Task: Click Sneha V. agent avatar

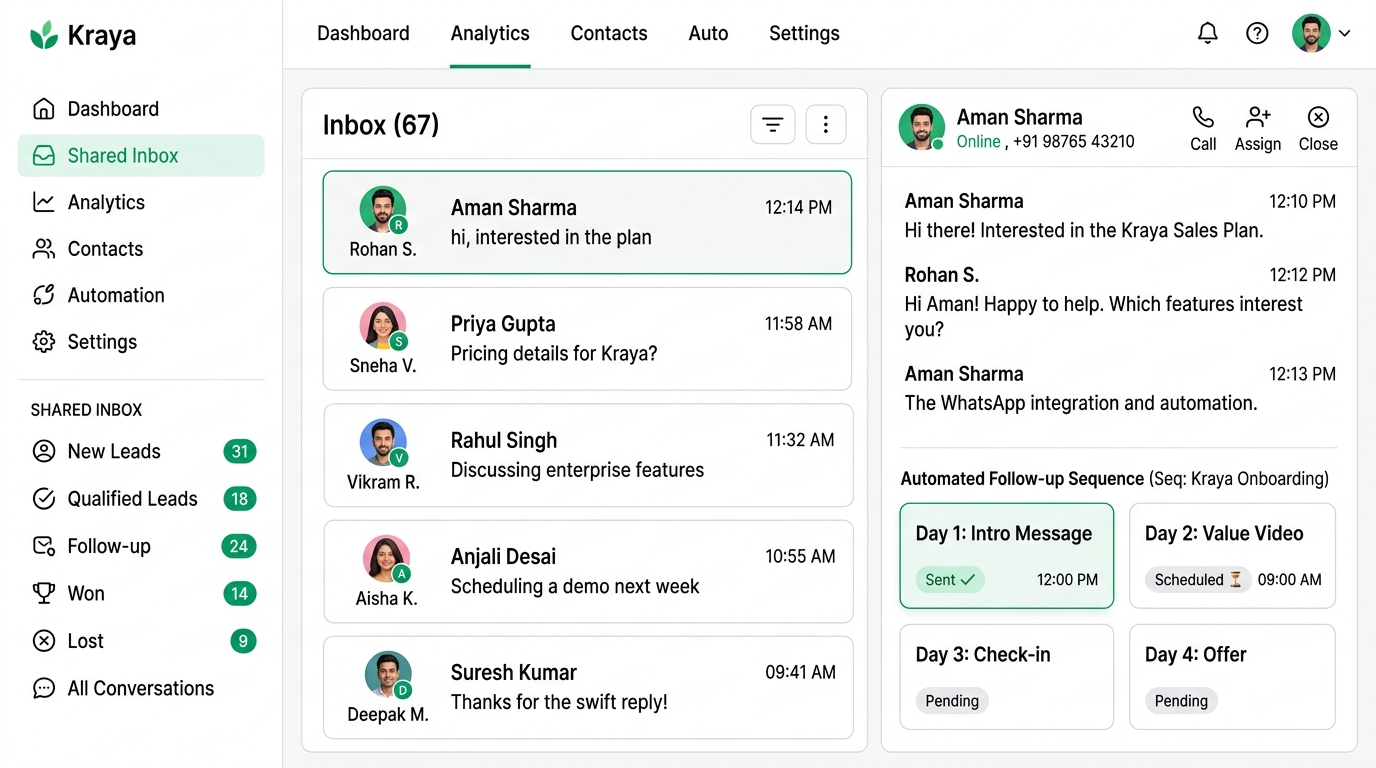Action: click(x=383, y=326)
